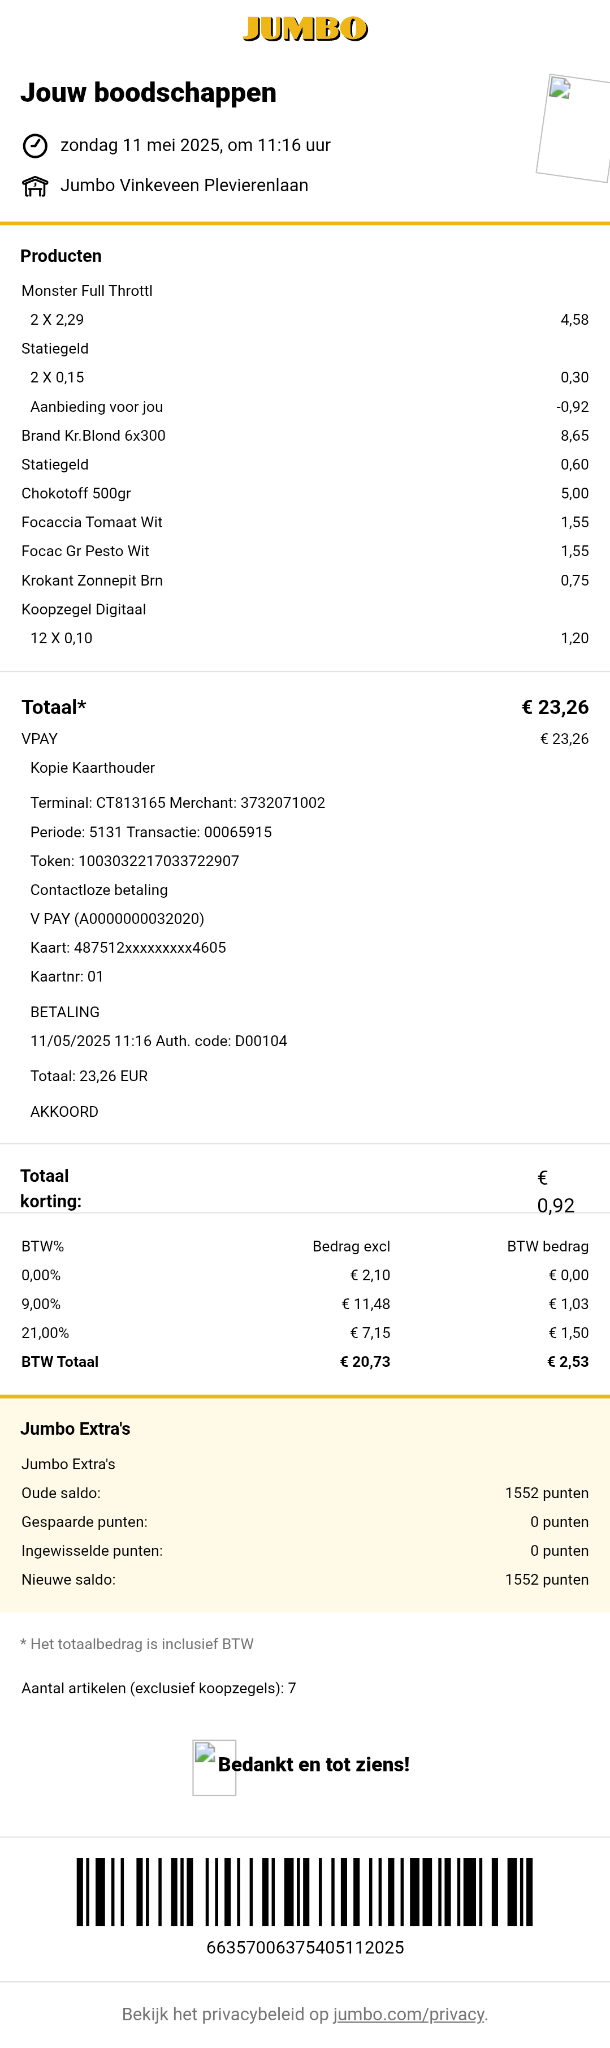Click the clock icon beside the date

click(x=35, y=146)
